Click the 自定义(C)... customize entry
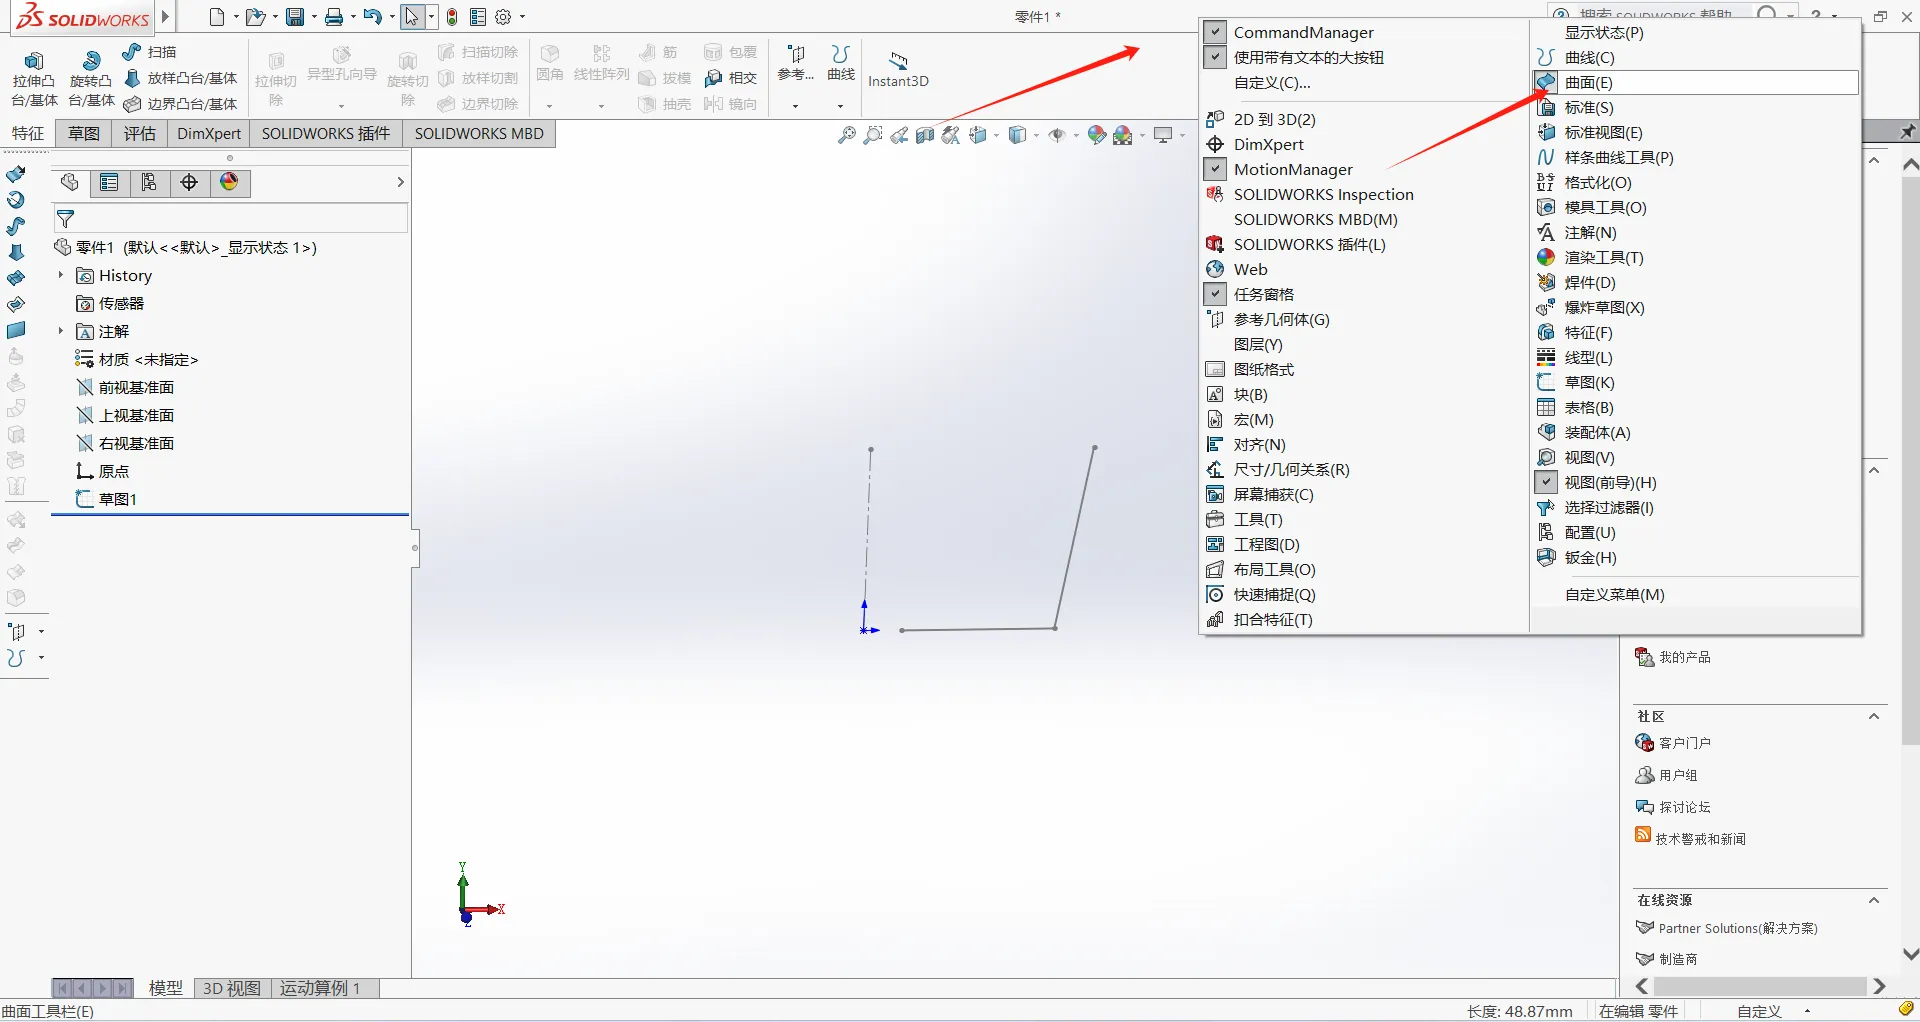The height and width of the screenshot is (1022, 1920). tap(1272, 82)
